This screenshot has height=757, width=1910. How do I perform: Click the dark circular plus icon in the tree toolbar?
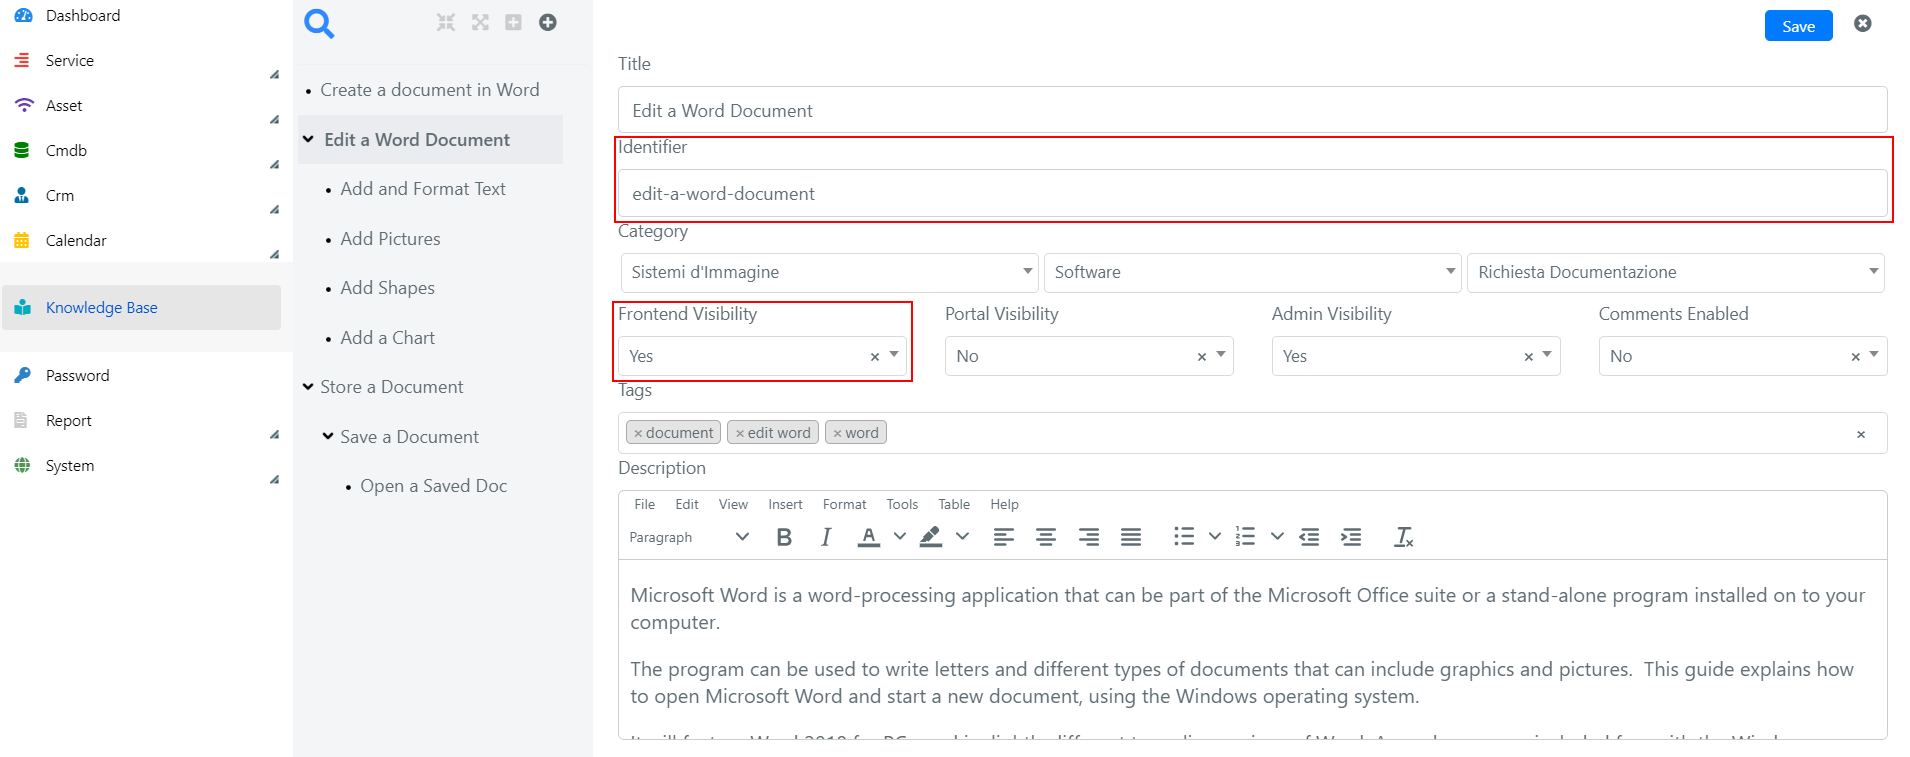pos(547,22)
